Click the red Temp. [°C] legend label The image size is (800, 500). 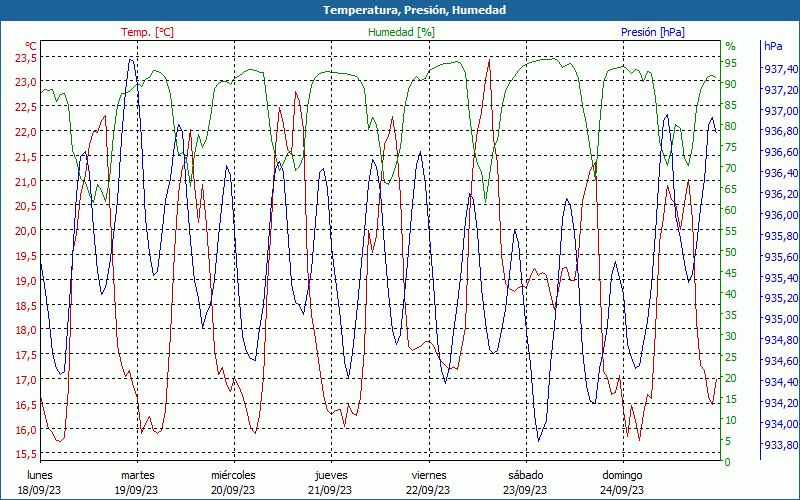(x=147, y=32)
